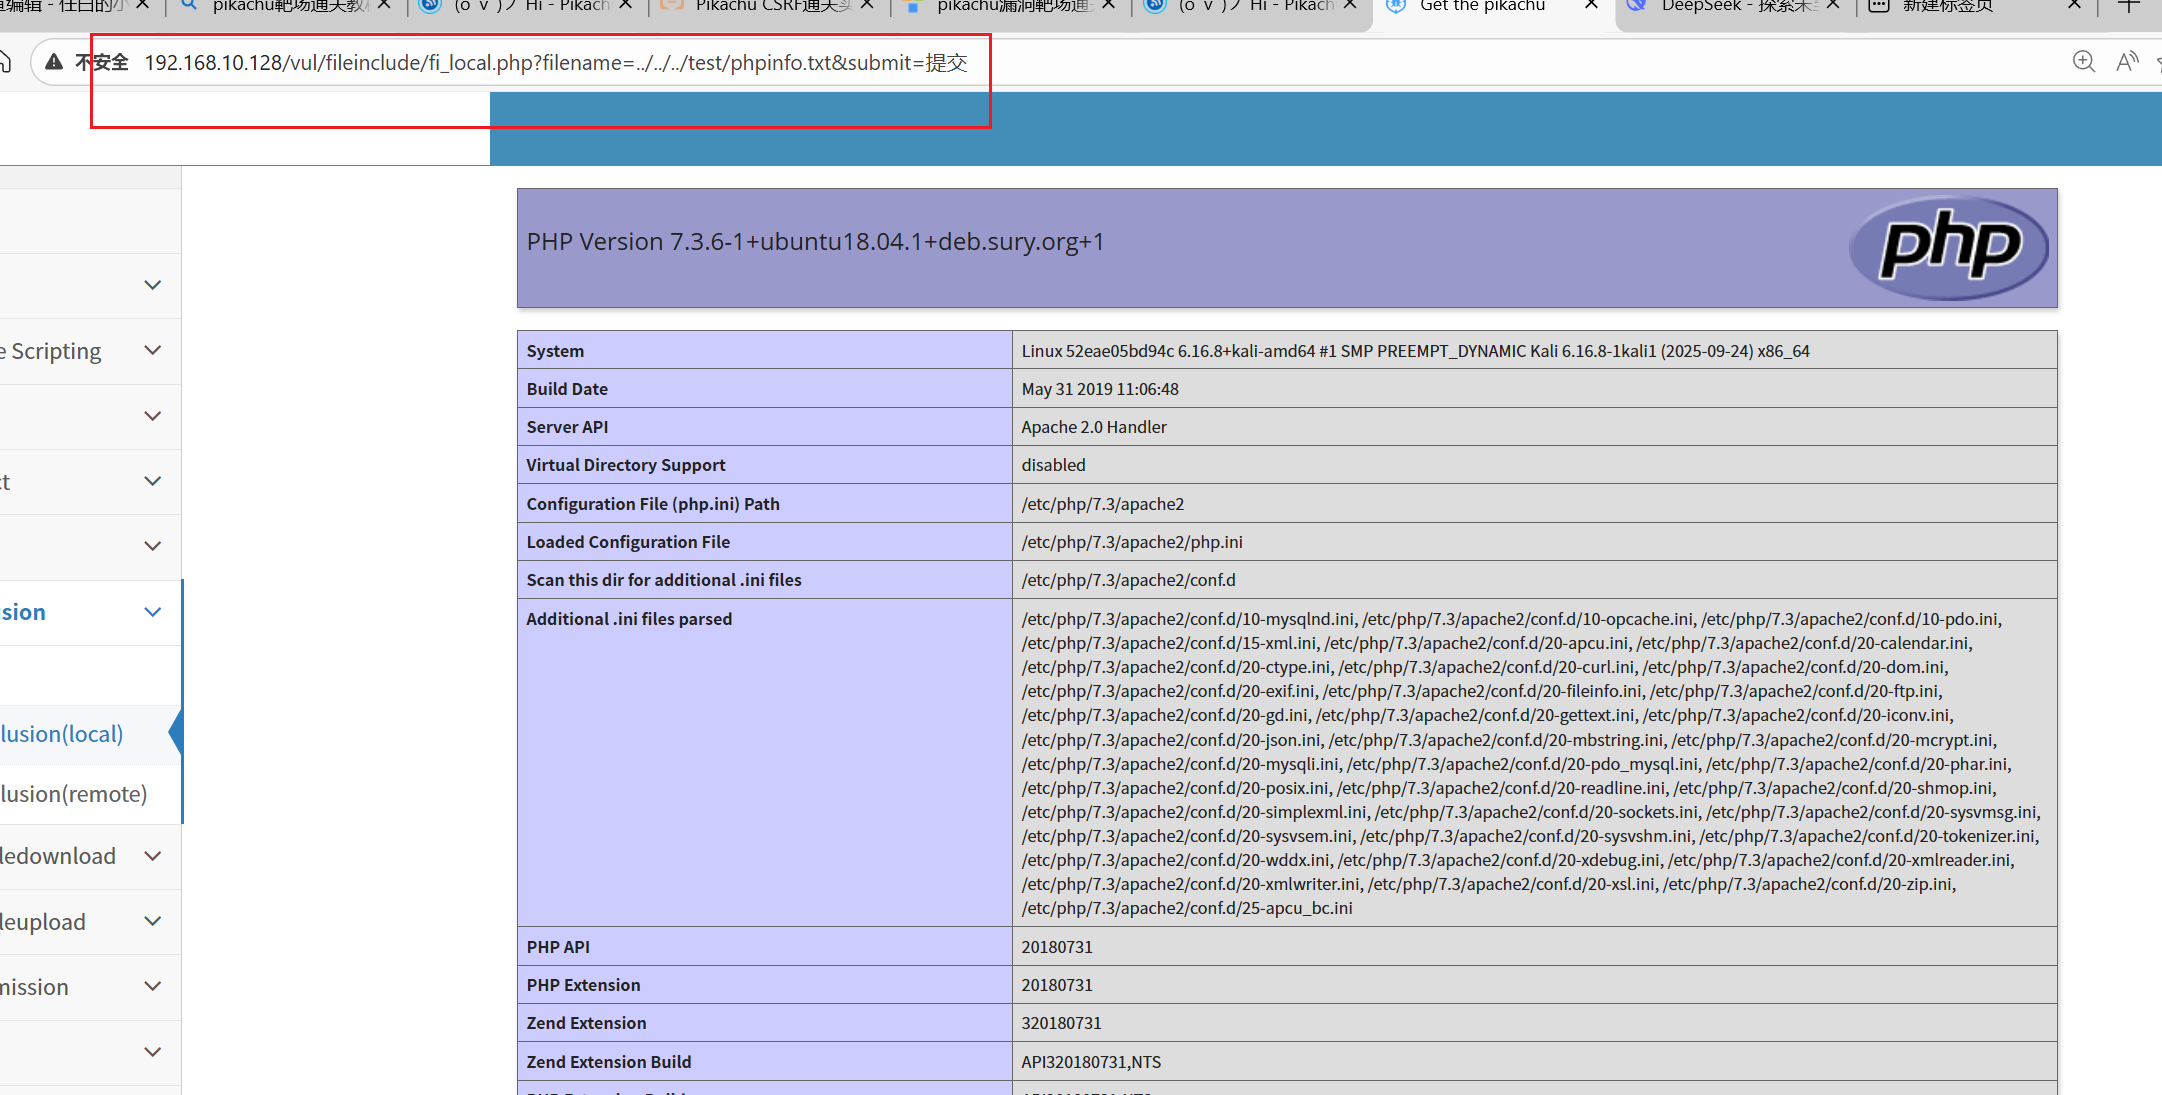This screenshot has width=2162, height=1095.
Task: Click the read aloud icon in address bar
Action: point(2127,62)
